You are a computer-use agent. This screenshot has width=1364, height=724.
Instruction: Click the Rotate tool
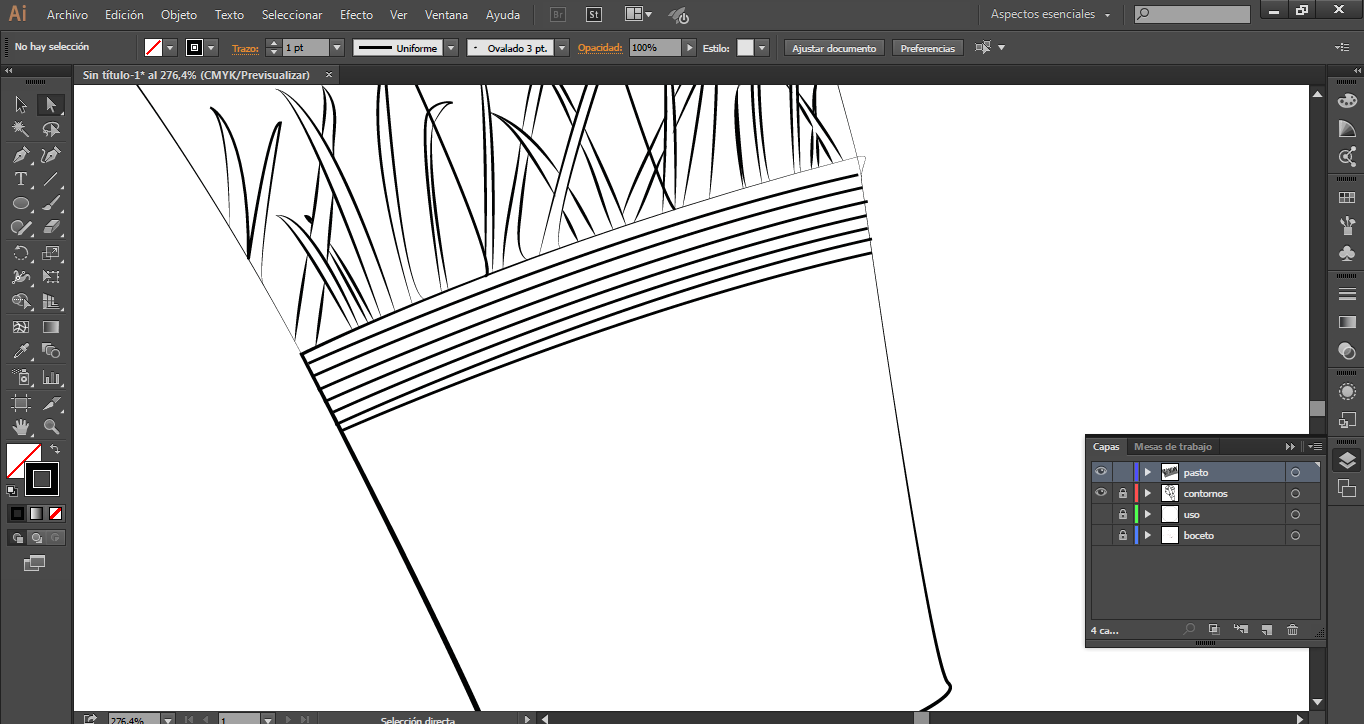point(20,253)
